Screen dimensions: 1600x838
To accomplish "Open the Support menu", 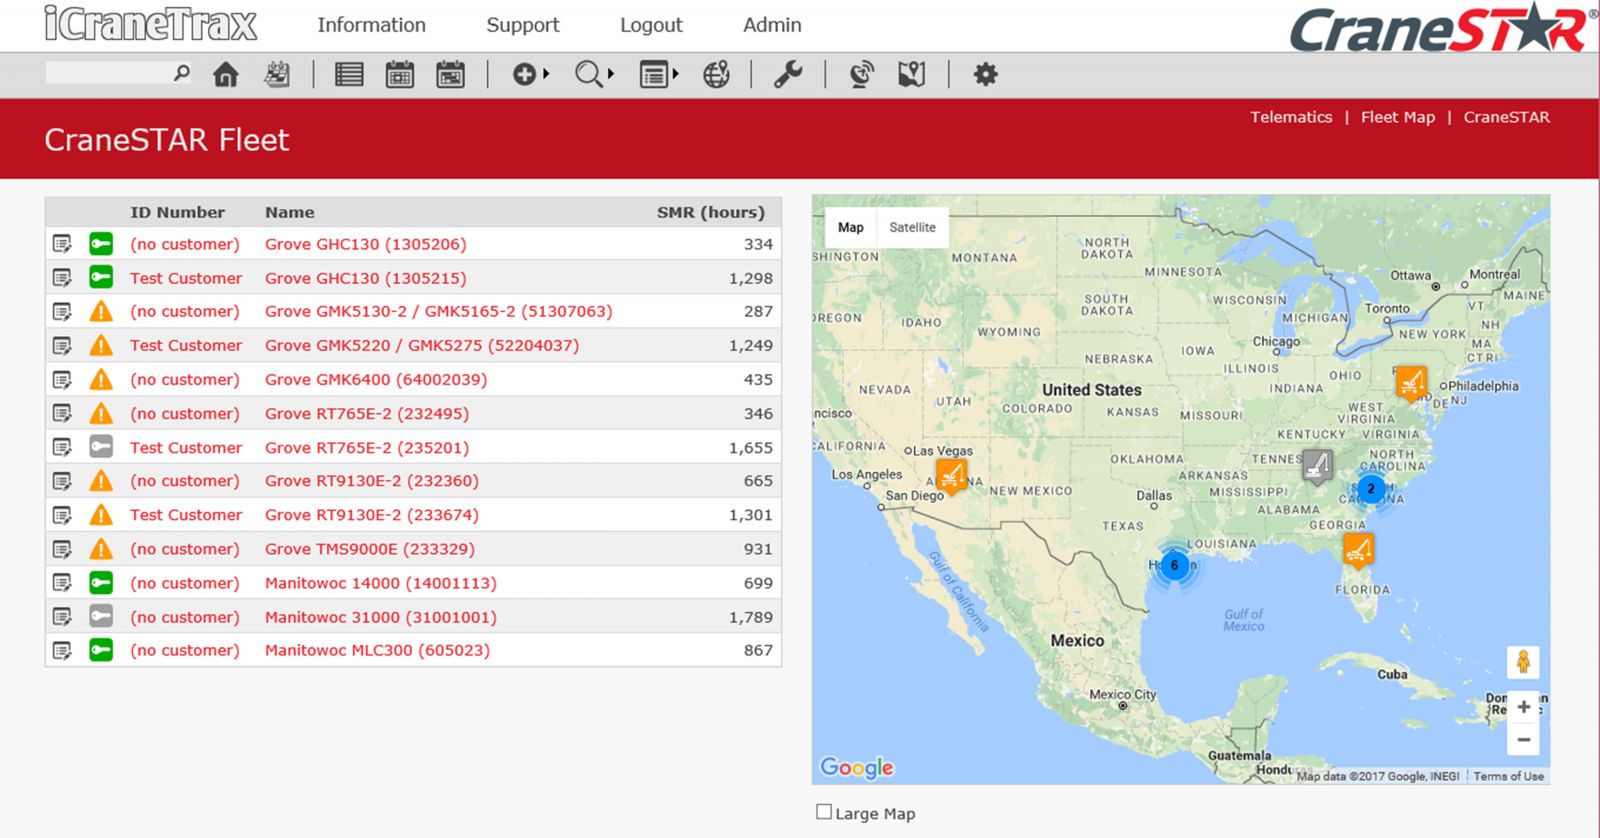I will pyautogui.click(x=523, y=25).
